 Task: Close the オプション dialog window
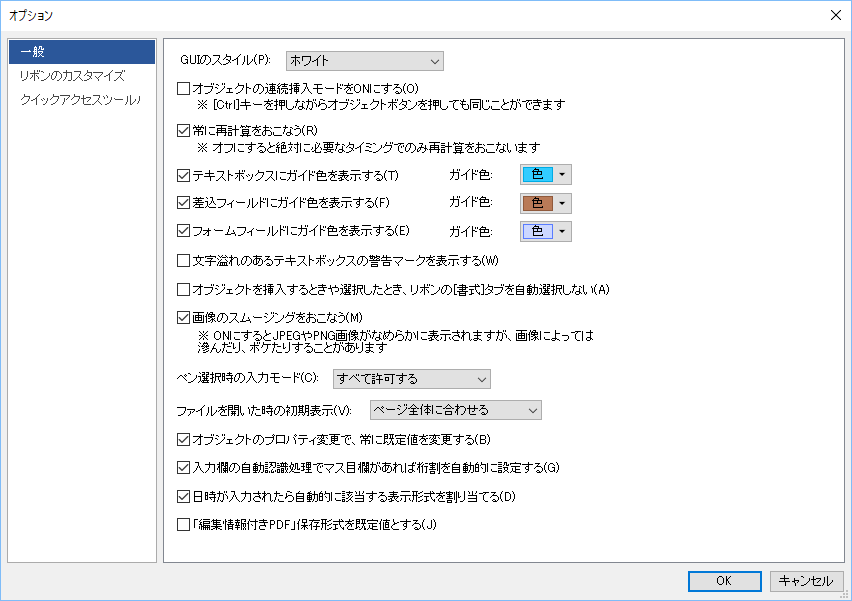tap(836, 15)
